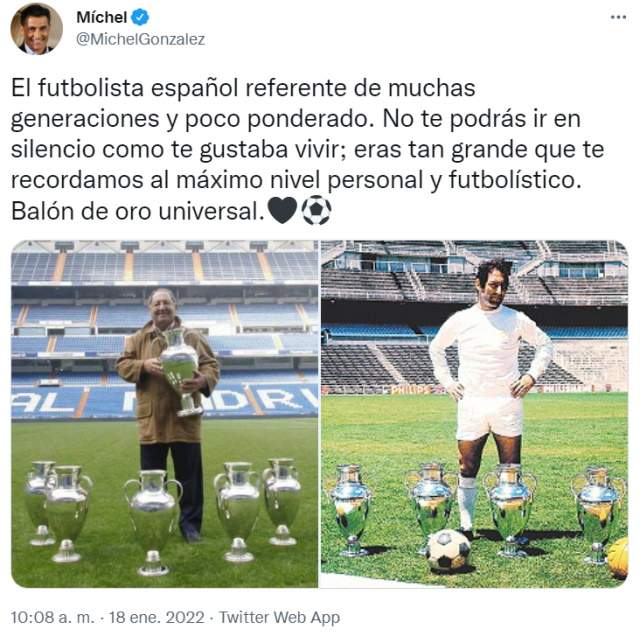Image resolution: width=640 pixels, height=636 pixels.
Task: Click the trophy held by the man
Action: [180, 371]
